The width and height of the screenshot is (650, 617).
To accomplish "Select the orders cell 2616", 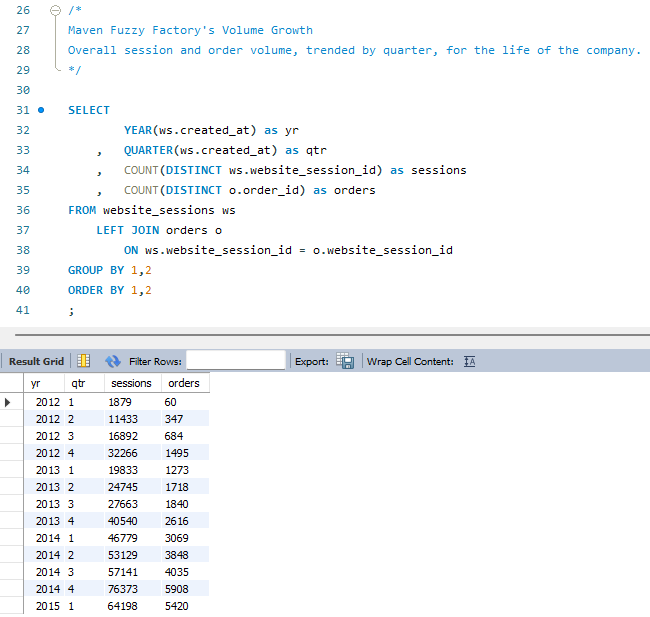I will point(185,521).
